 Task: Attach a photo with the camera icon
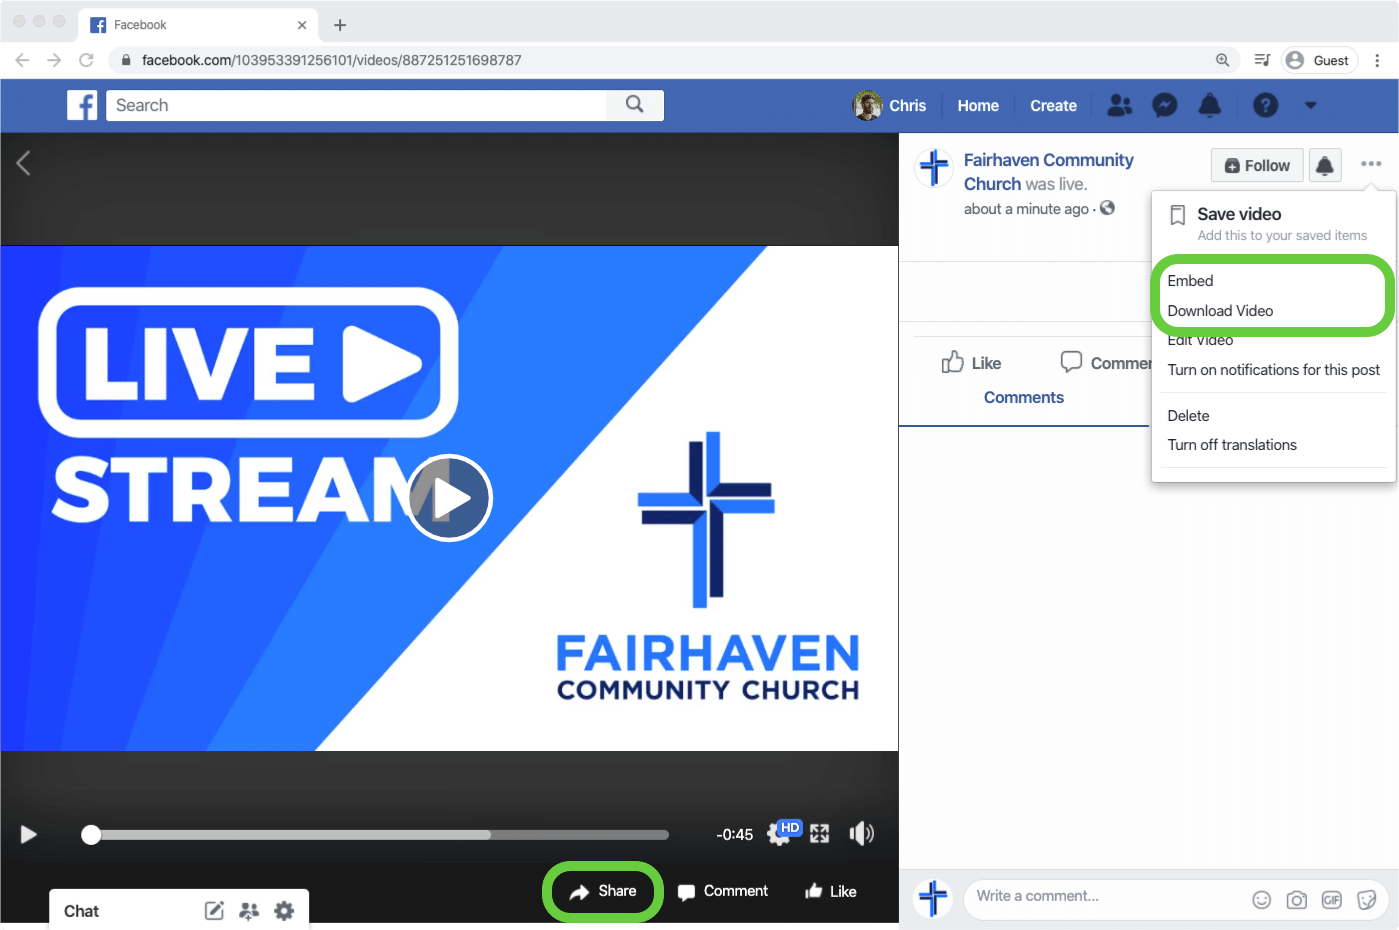pyautogui.click(x=1297, y=900)
